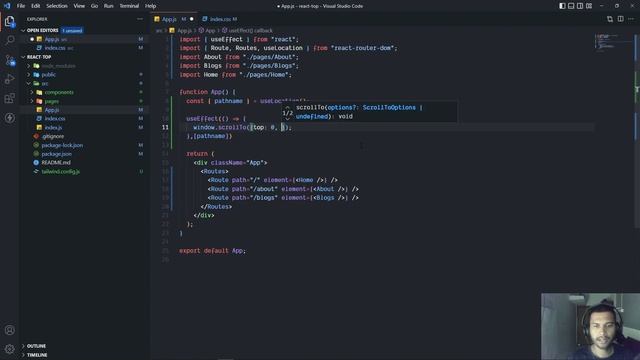Open index.js in the src folder
This screenshot has height=360, width=640.
tap(84, 127)
